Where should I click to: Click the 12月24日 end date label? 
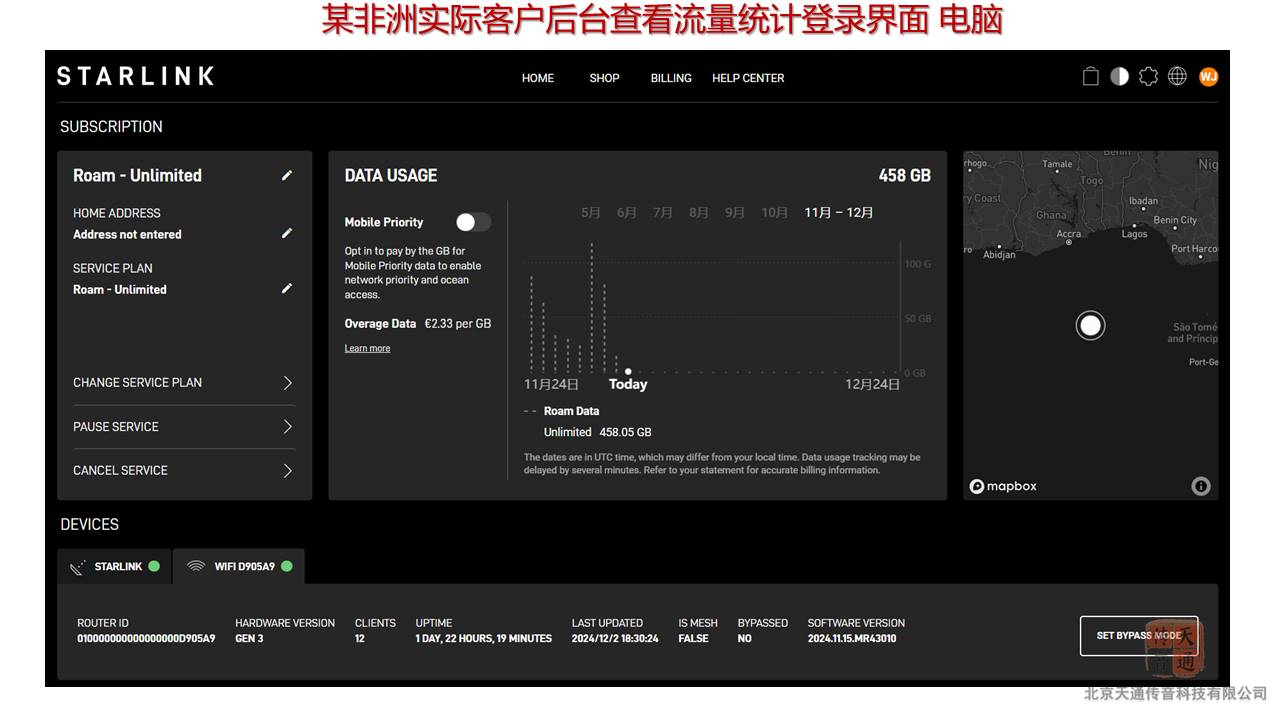coord(872,384)
